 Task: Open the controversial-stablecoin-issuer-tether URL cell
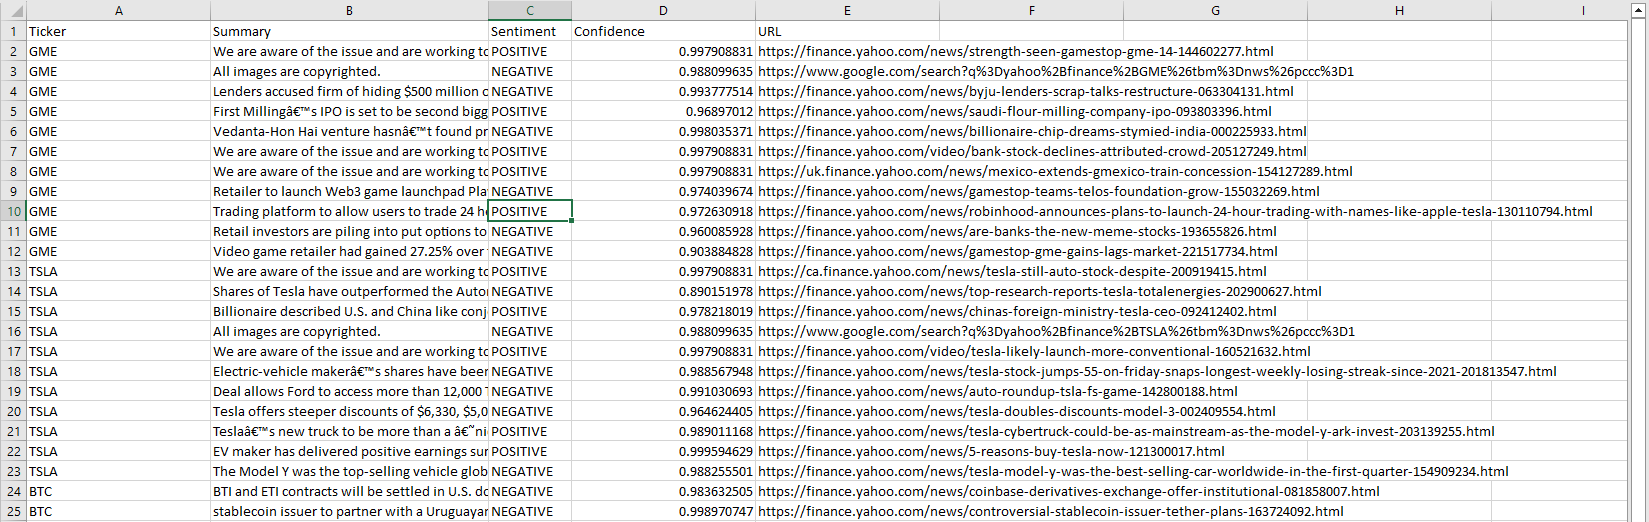[1050, 511]
